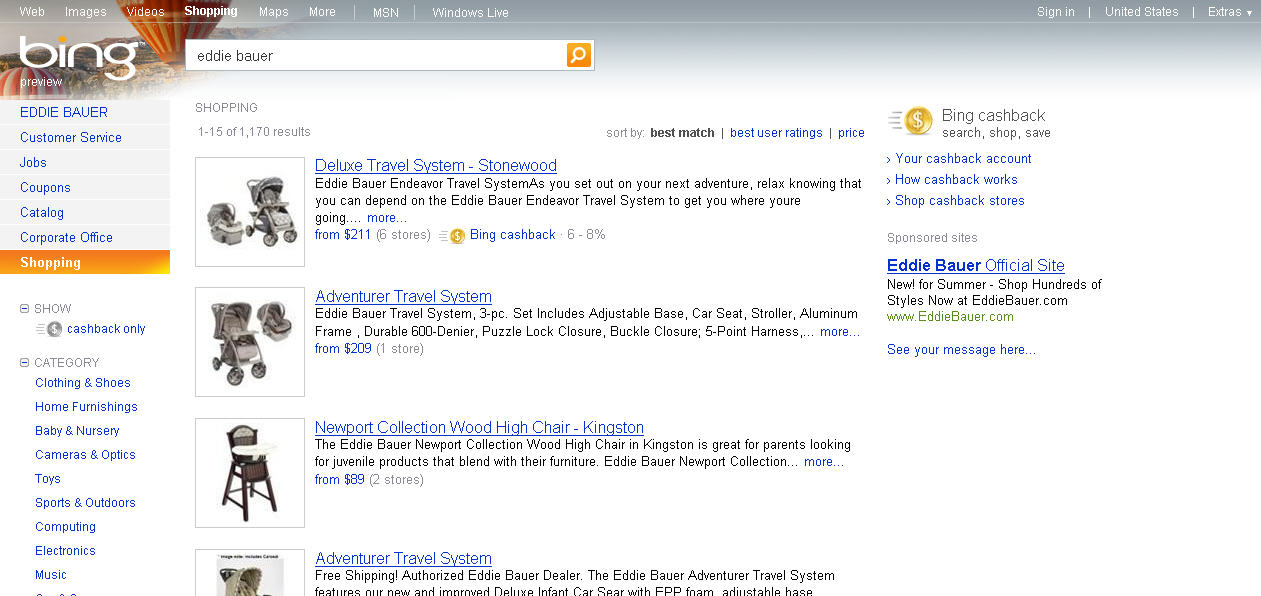Sort results by best user ratings
This screenshot has width=1261, height=596.
(776, 133)
